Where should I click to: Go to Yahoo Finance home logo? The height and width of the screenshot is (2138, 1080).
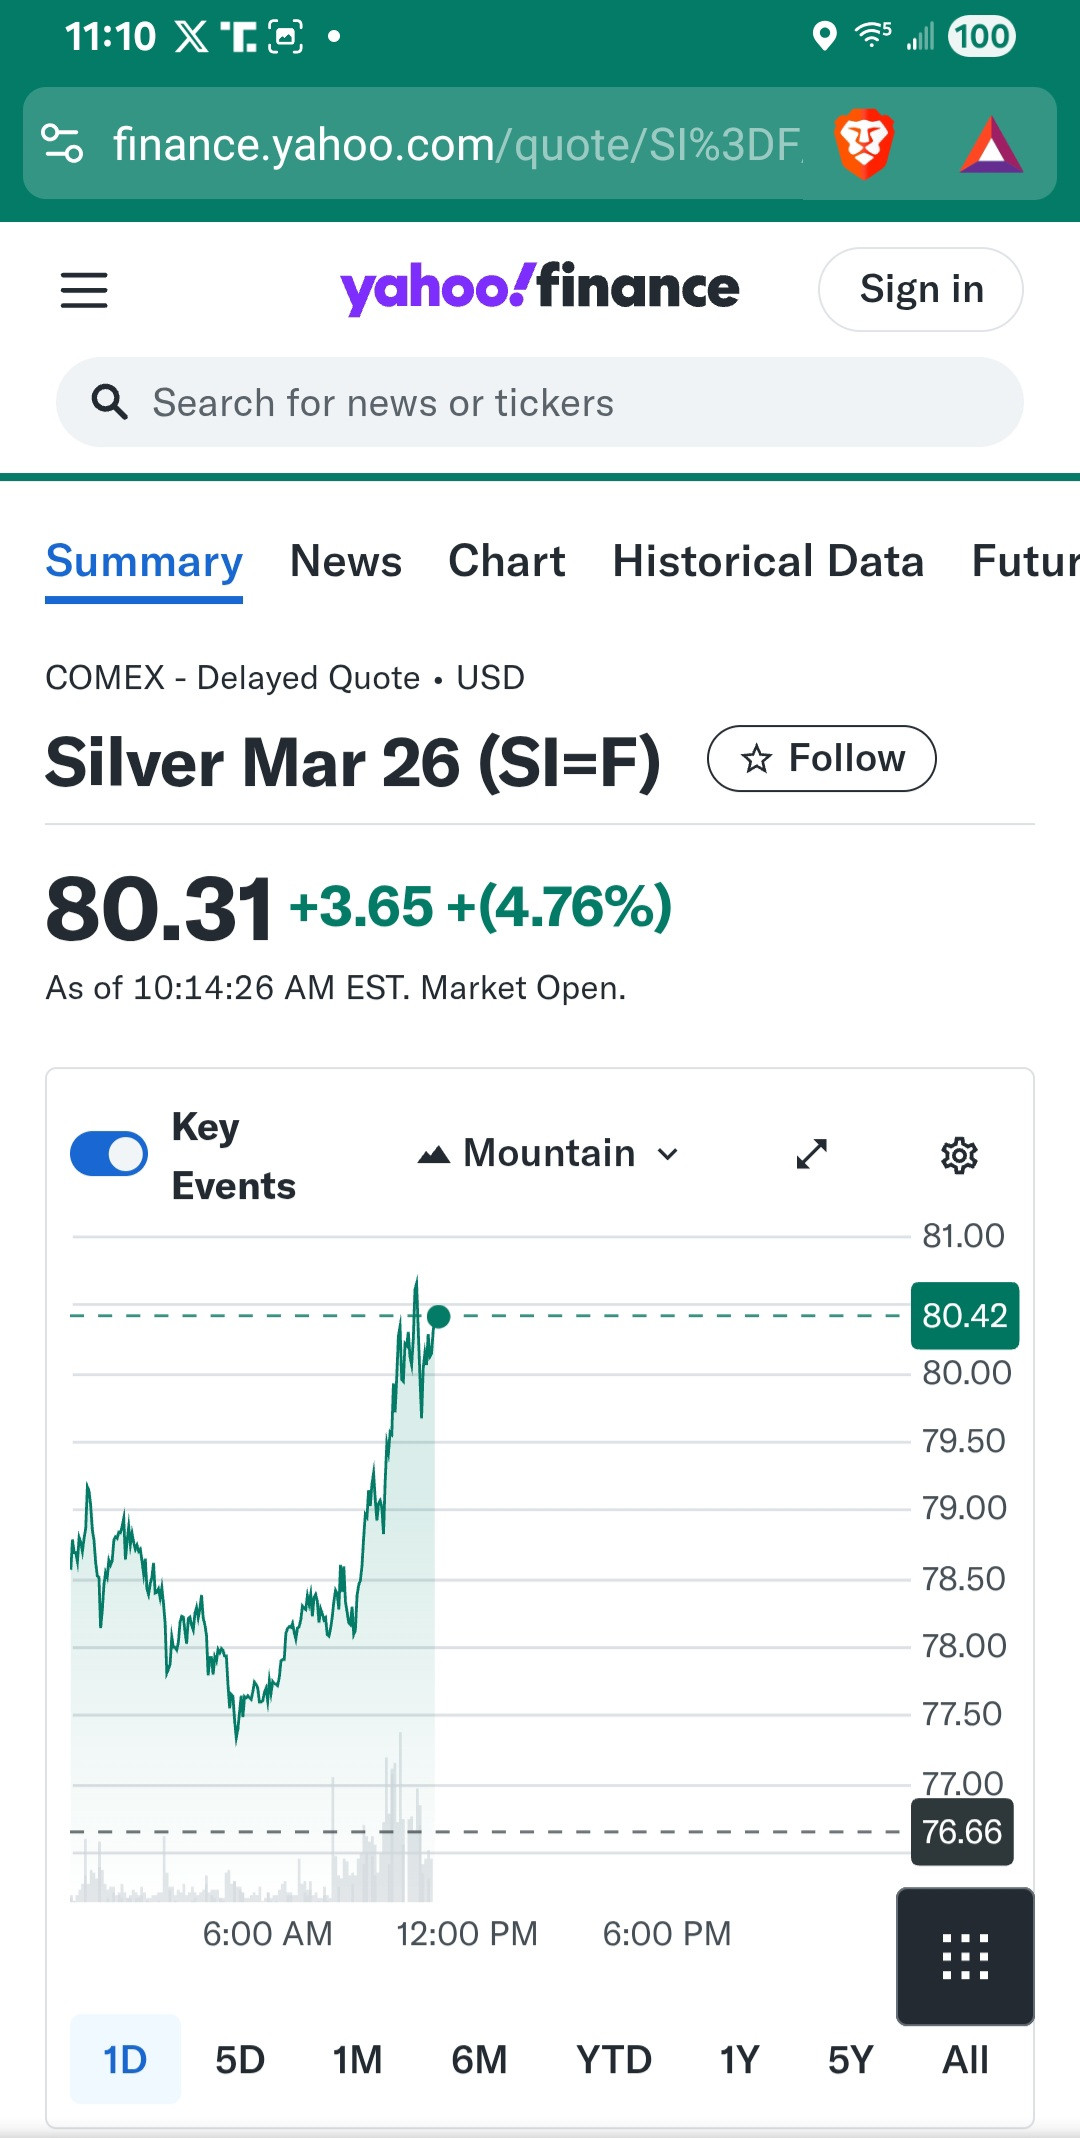(x=539, y=288)
